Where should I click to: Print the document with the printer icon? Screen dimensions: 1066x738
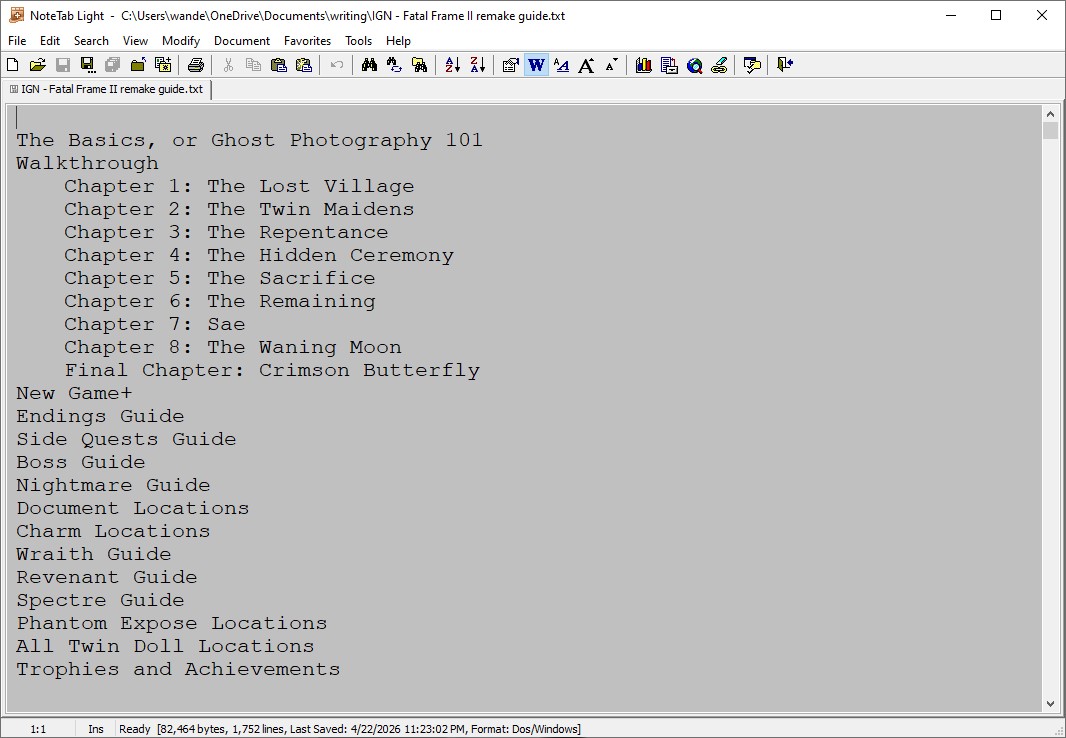pyautogui.click(x=196, y=65)
